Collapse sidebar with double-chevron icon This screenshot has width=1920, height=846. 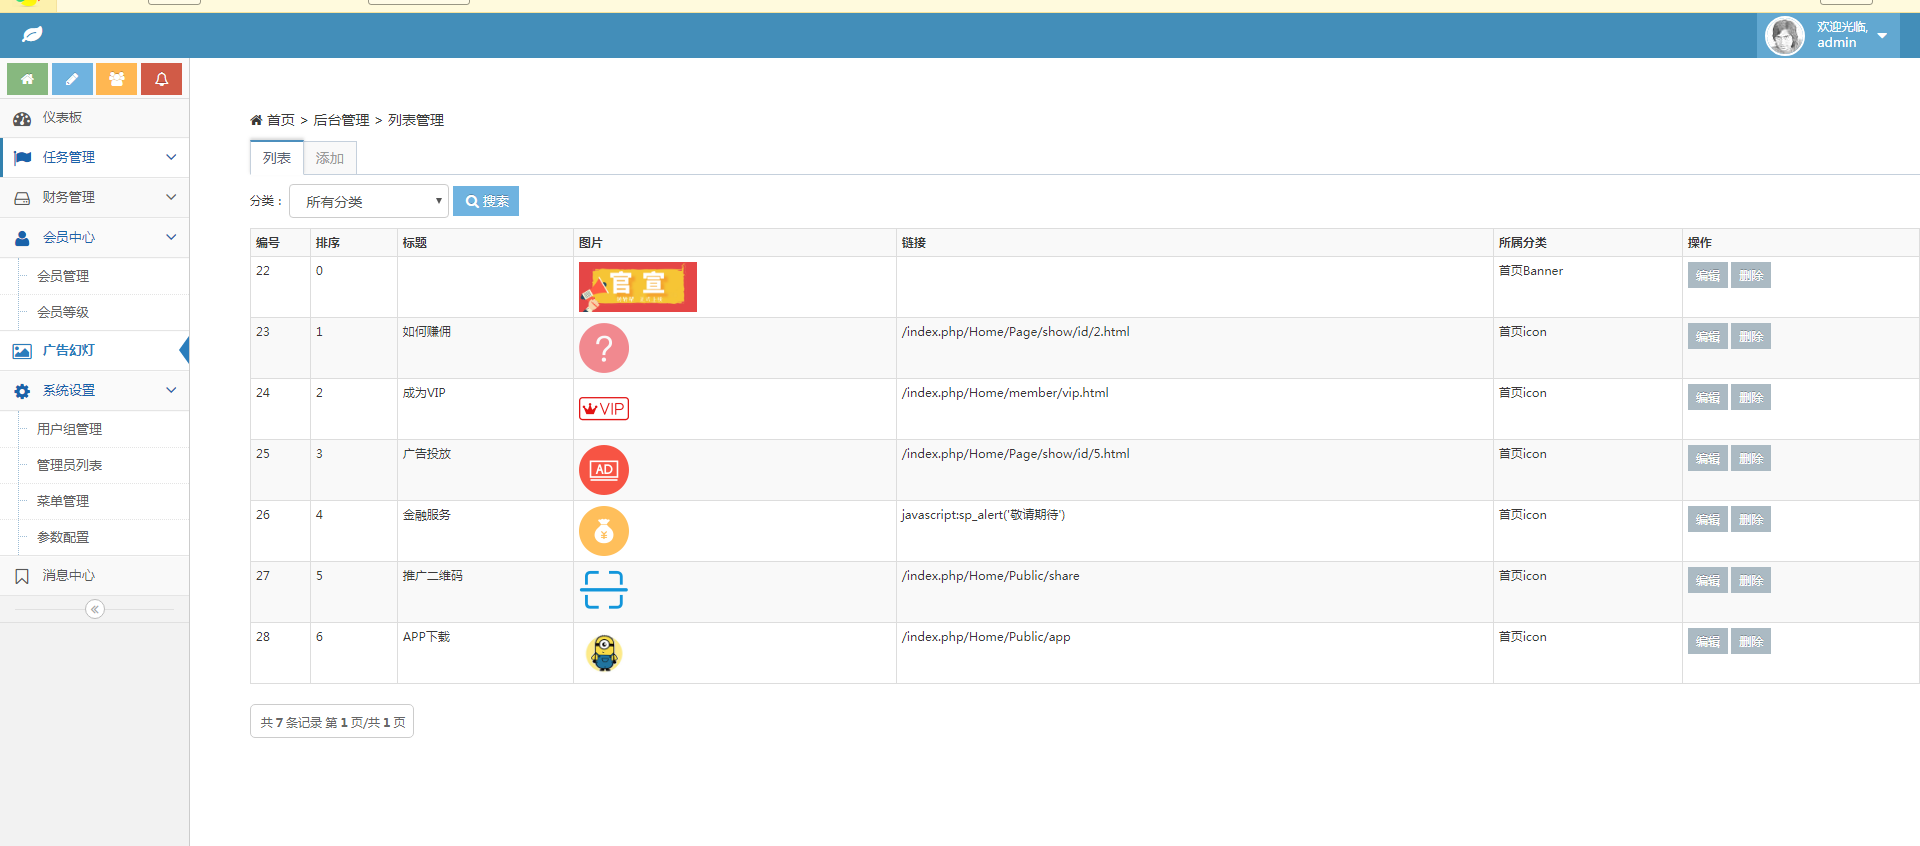(95, 609)
